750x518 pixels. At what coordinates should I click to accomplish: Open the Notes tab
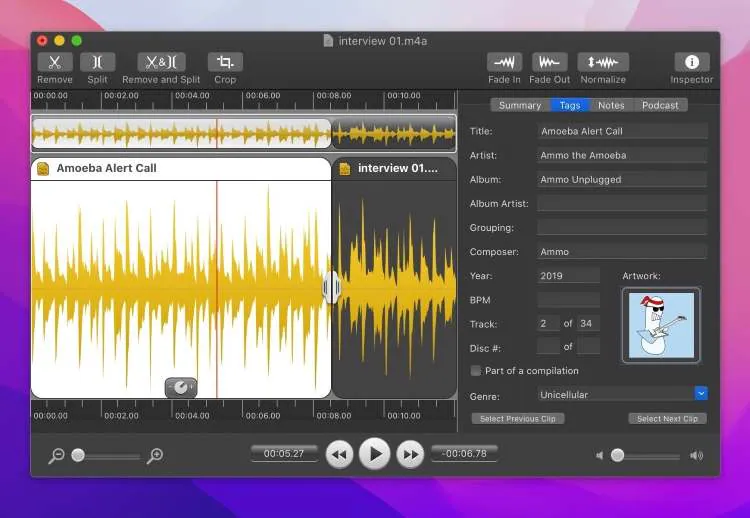coord(611,105)
